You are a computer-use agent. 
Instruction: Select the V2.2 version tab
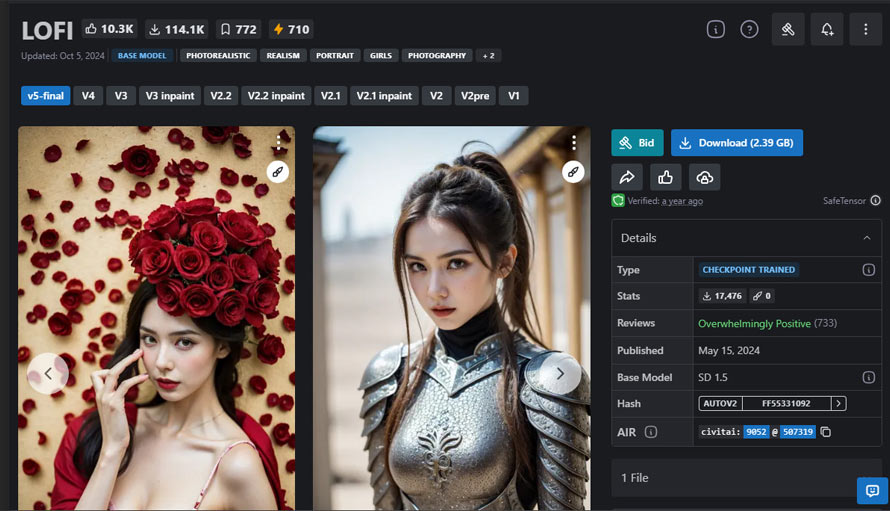pos(221,96)
